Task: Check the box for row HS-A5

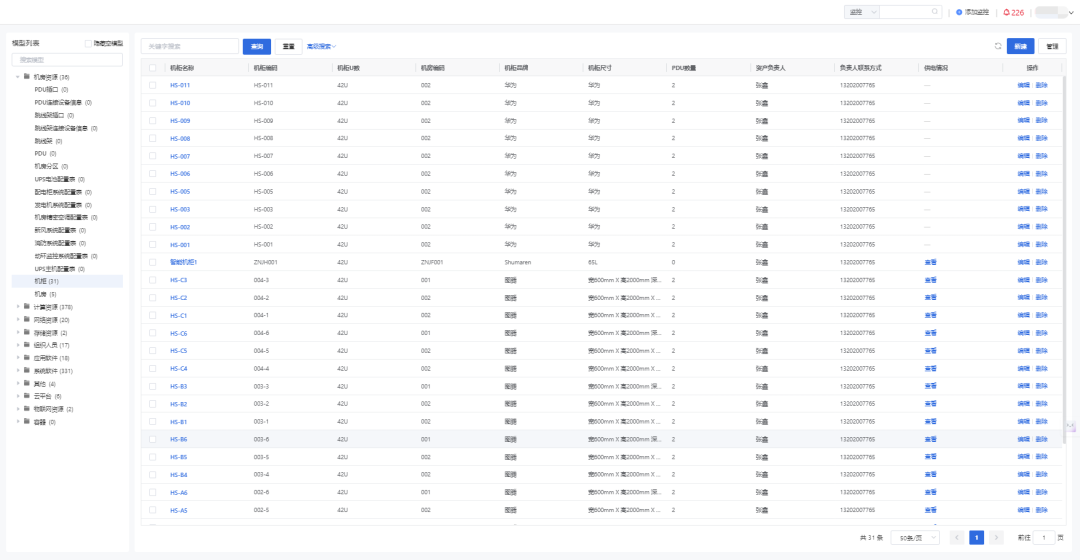Action: pos(152,510)
